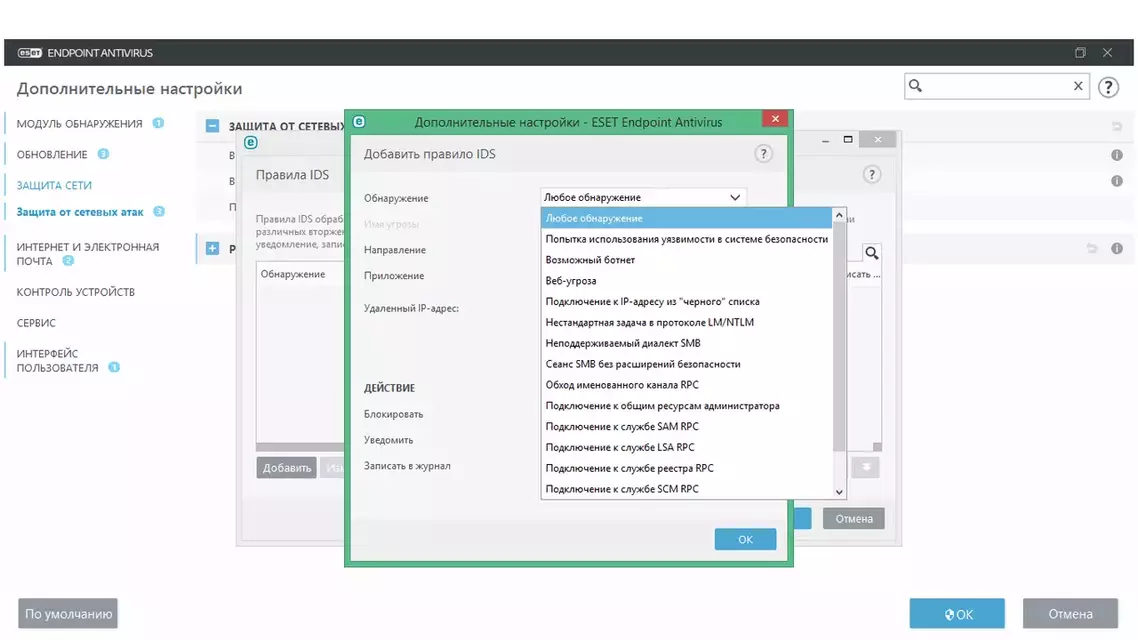Viewport: 1138px width, 640px height.
Task: Maximize the 'Правила IDS' window
Action: [848, 139]
